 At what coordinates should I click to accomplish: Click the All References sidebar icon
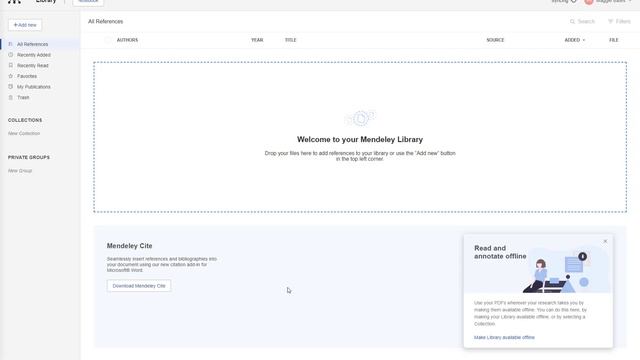click(x=11, y=44)
